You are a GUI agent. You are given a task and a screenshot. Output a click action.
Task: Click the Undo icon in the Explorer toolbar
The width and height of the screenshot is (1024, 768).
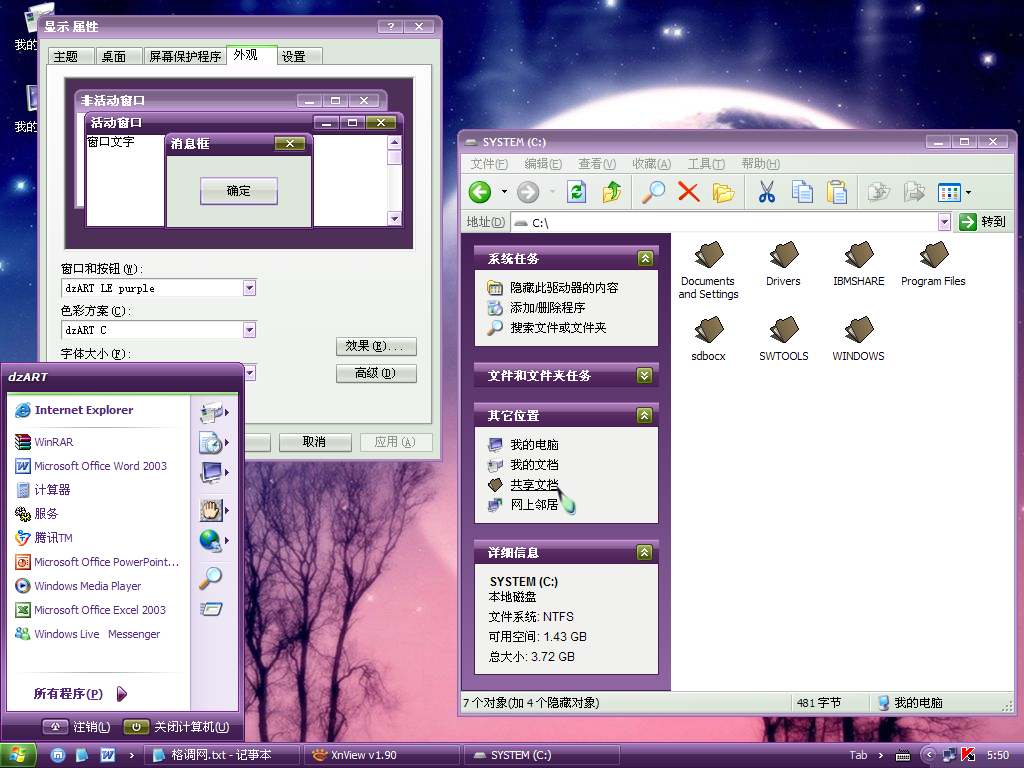click(x=879, y=192)
